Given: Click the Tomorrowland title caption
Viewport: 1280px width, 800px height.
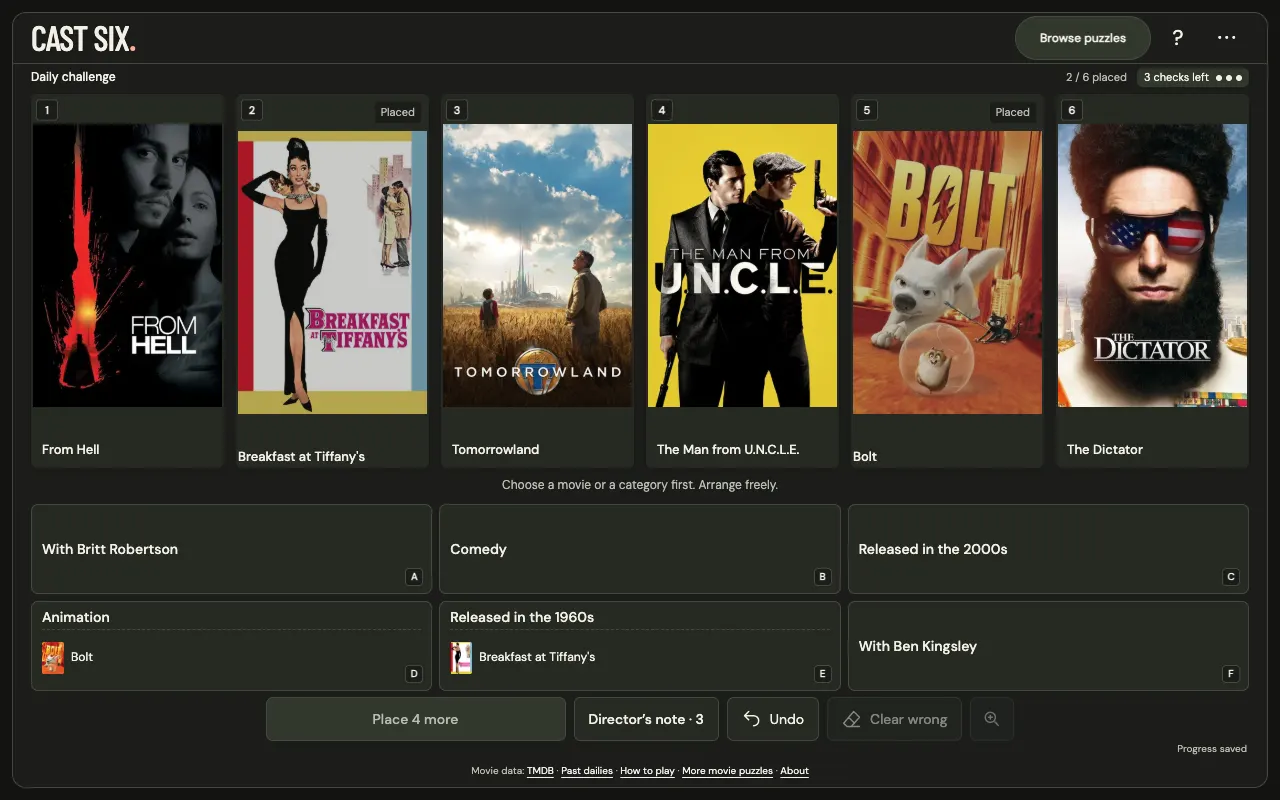Looking at the screenshot, I should (496, 449).
